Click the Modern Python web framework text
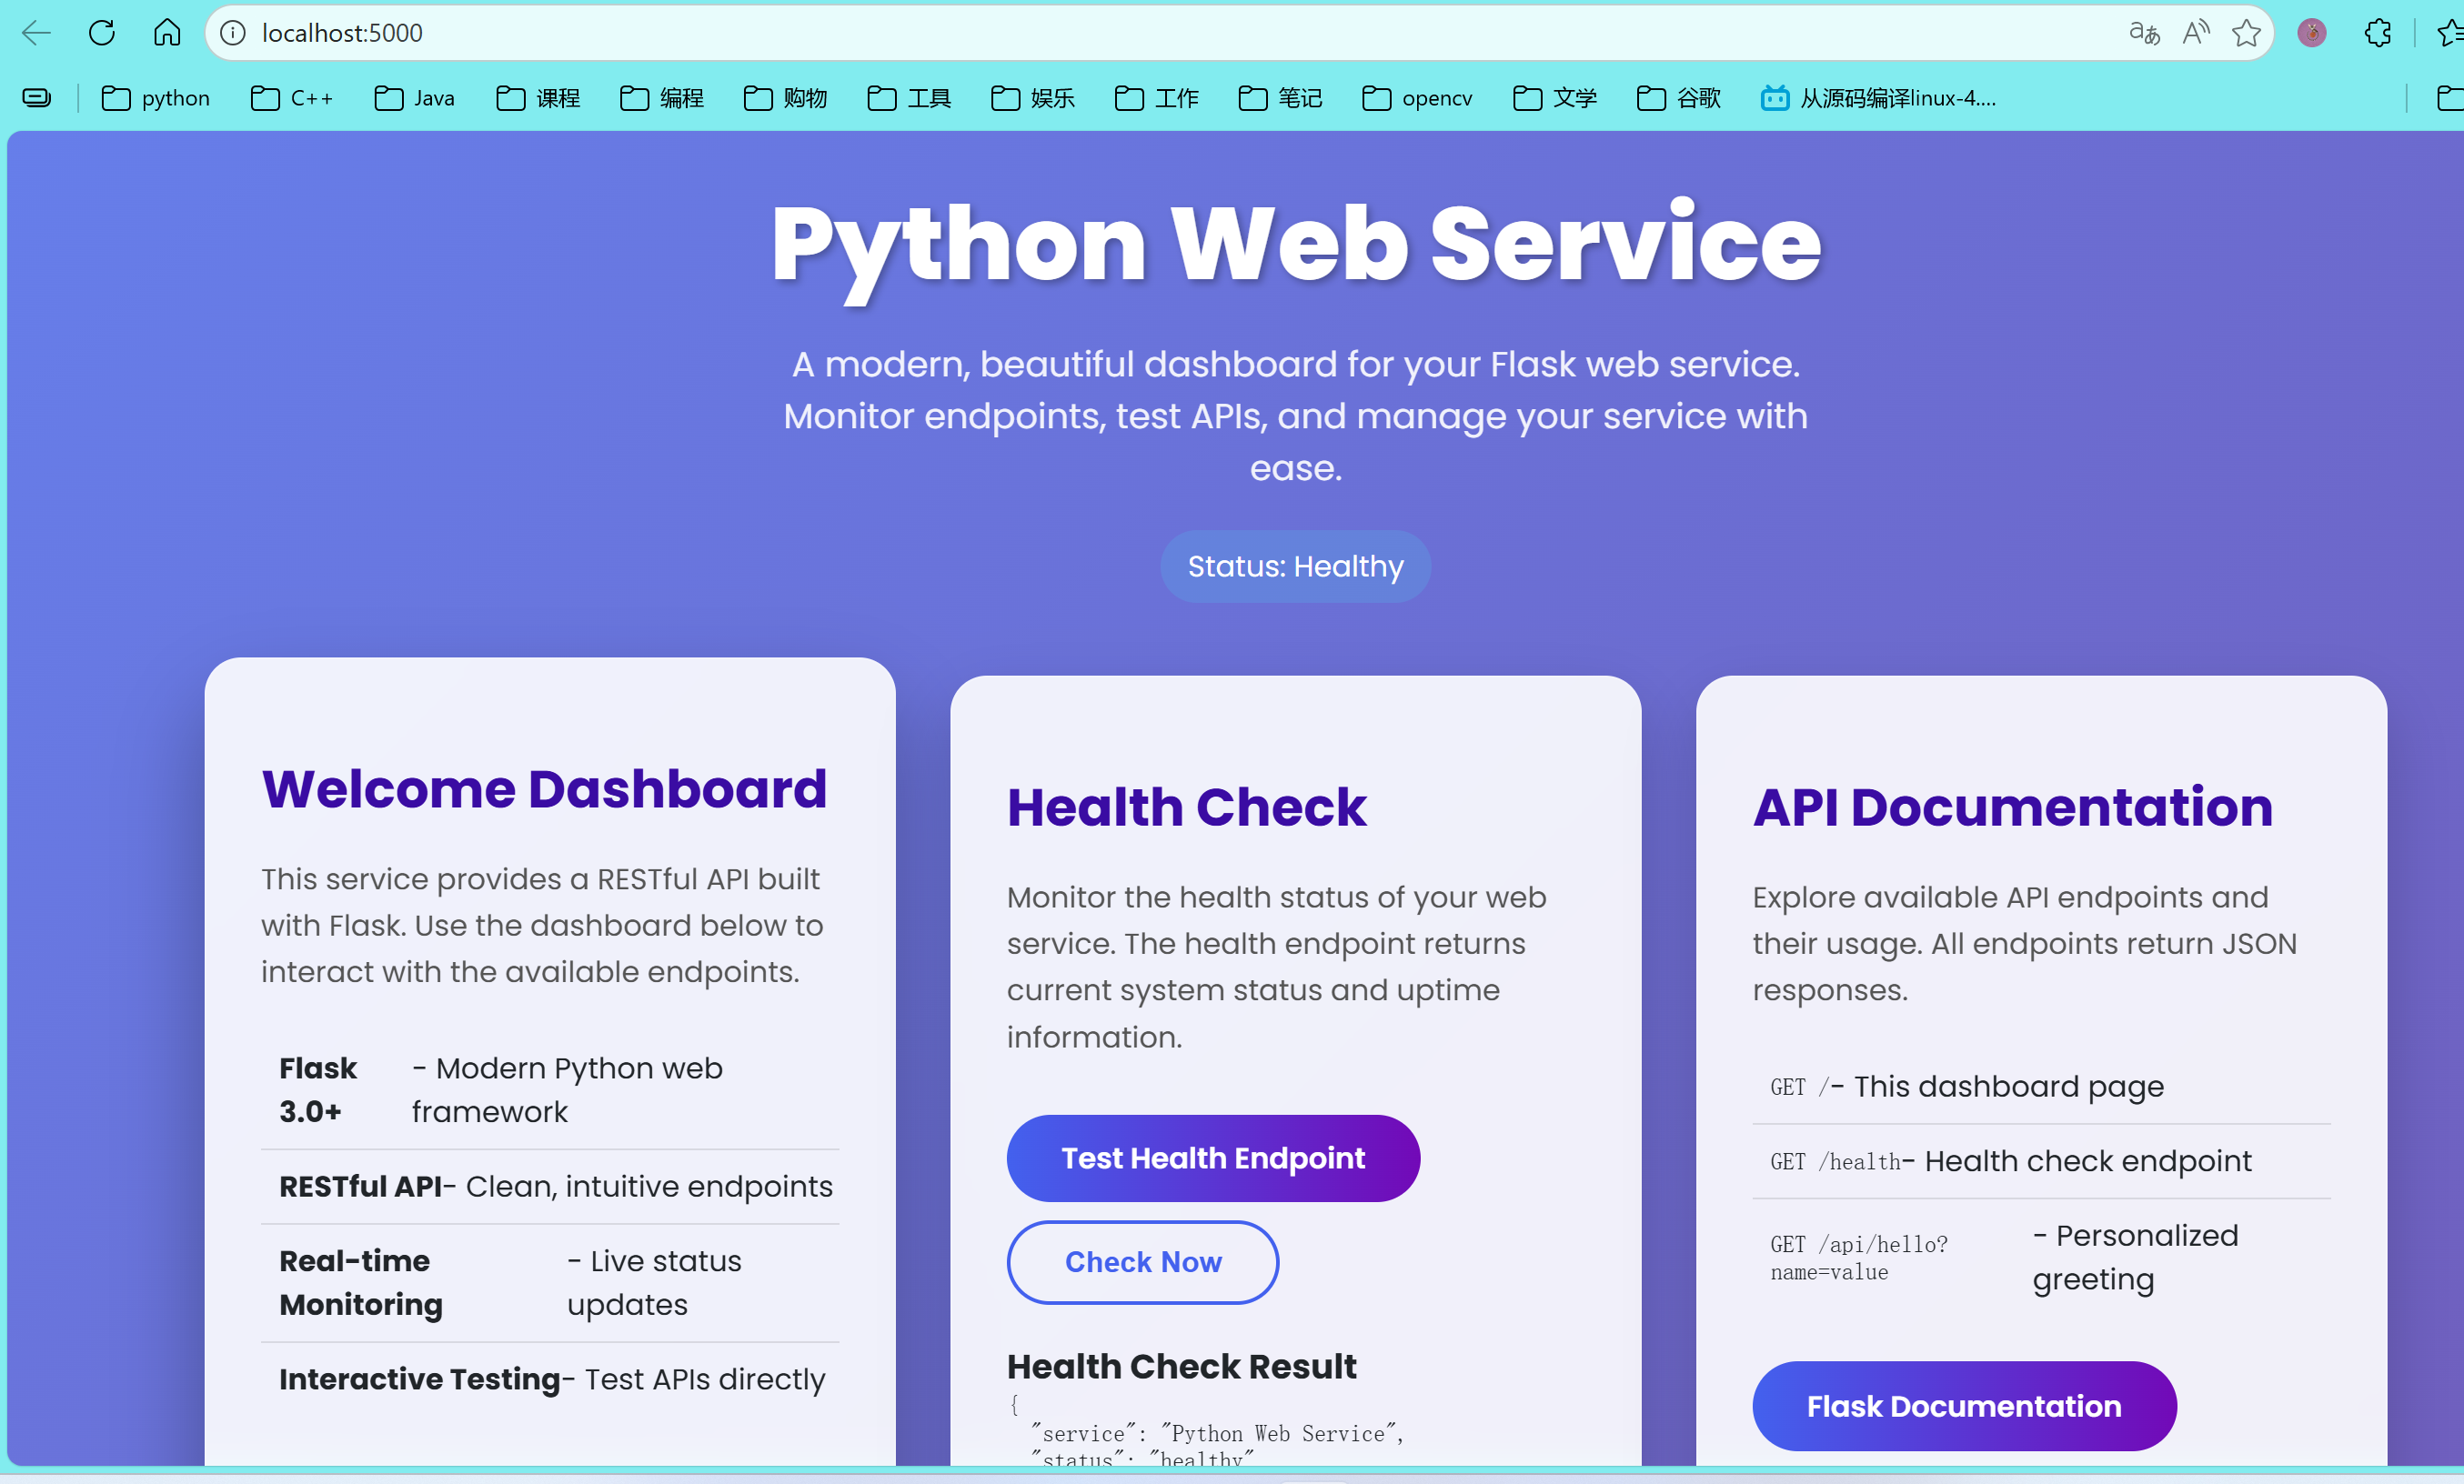 (x=567, y=1090)
